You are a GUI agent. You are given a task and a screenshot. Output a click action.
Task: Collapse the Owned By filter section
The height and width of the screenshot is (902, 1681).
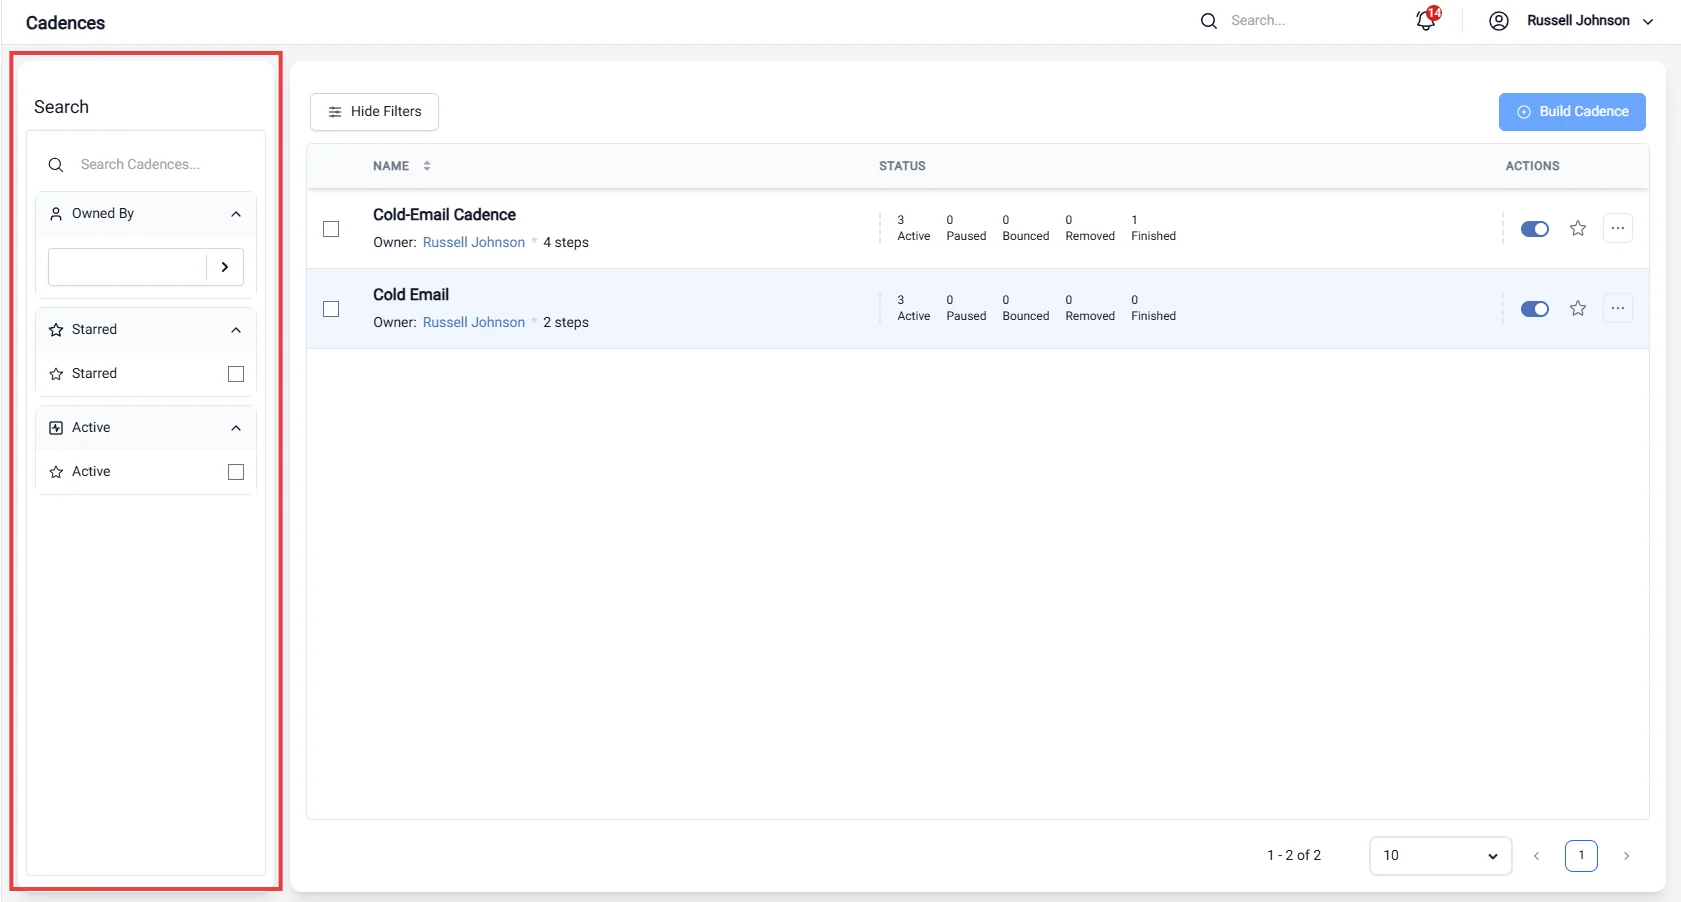(x=236, y=214)
